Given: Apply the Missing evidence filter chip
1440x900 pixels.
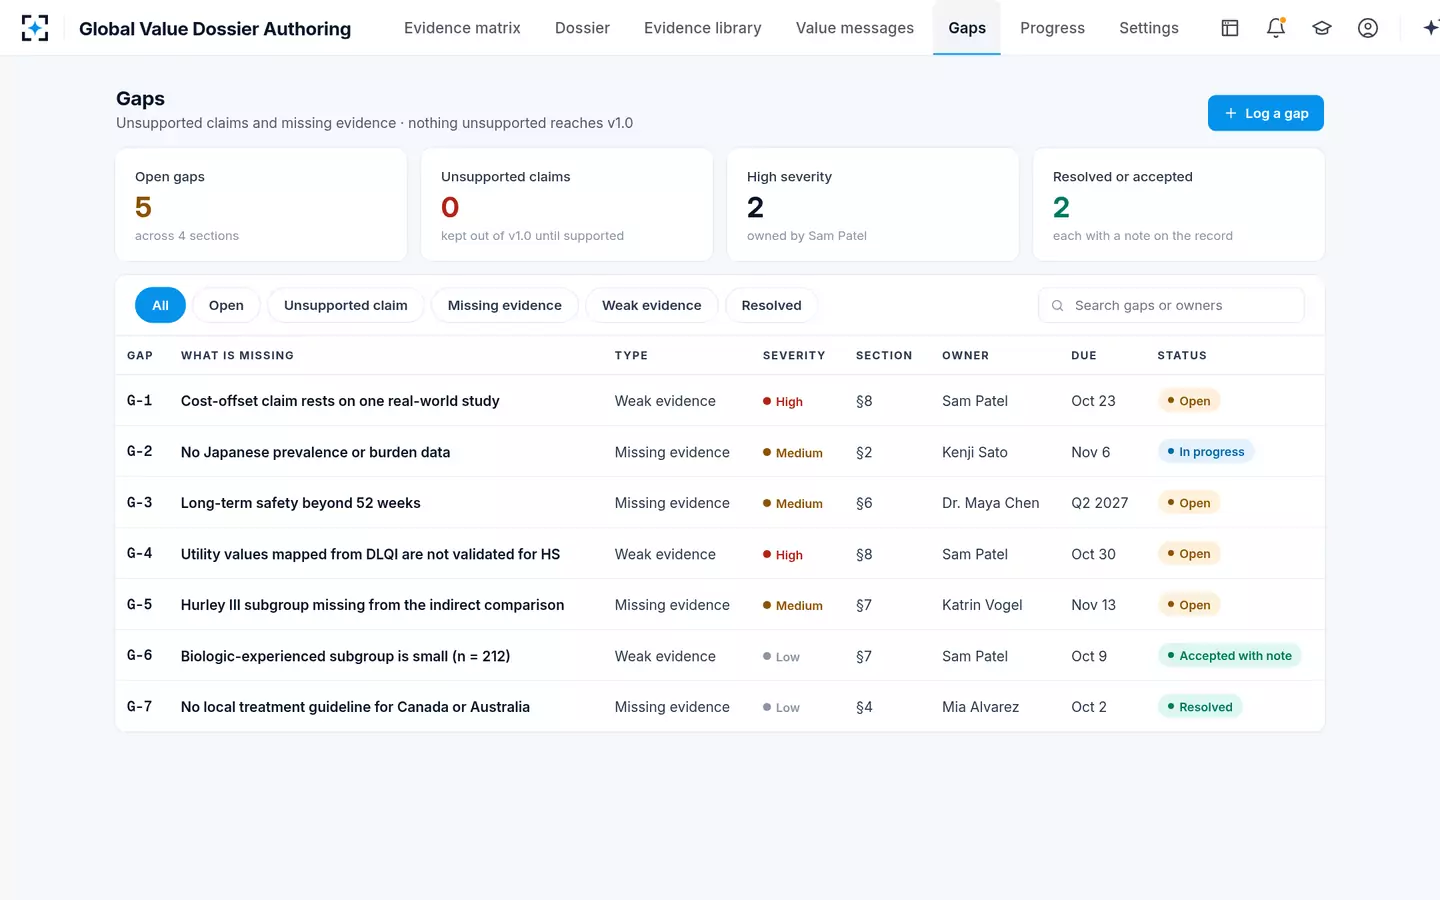Looking at the screenshot, I should click(505, 305).
